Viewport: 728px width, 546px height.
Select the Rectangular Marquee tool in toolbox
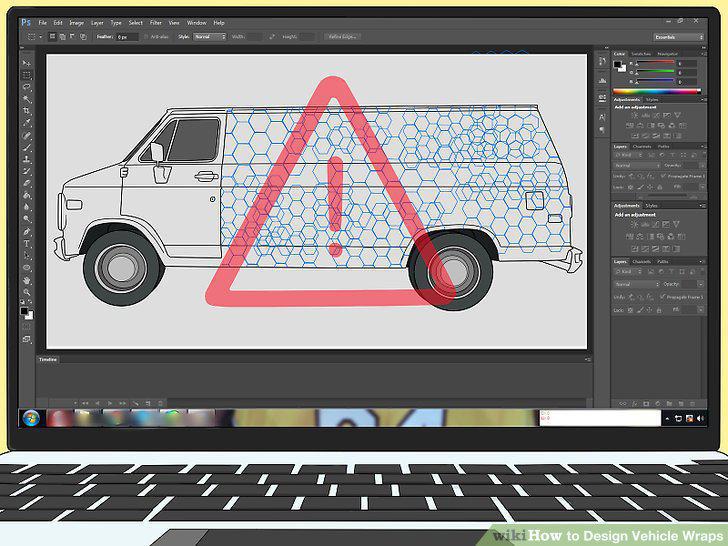(26, 75)
